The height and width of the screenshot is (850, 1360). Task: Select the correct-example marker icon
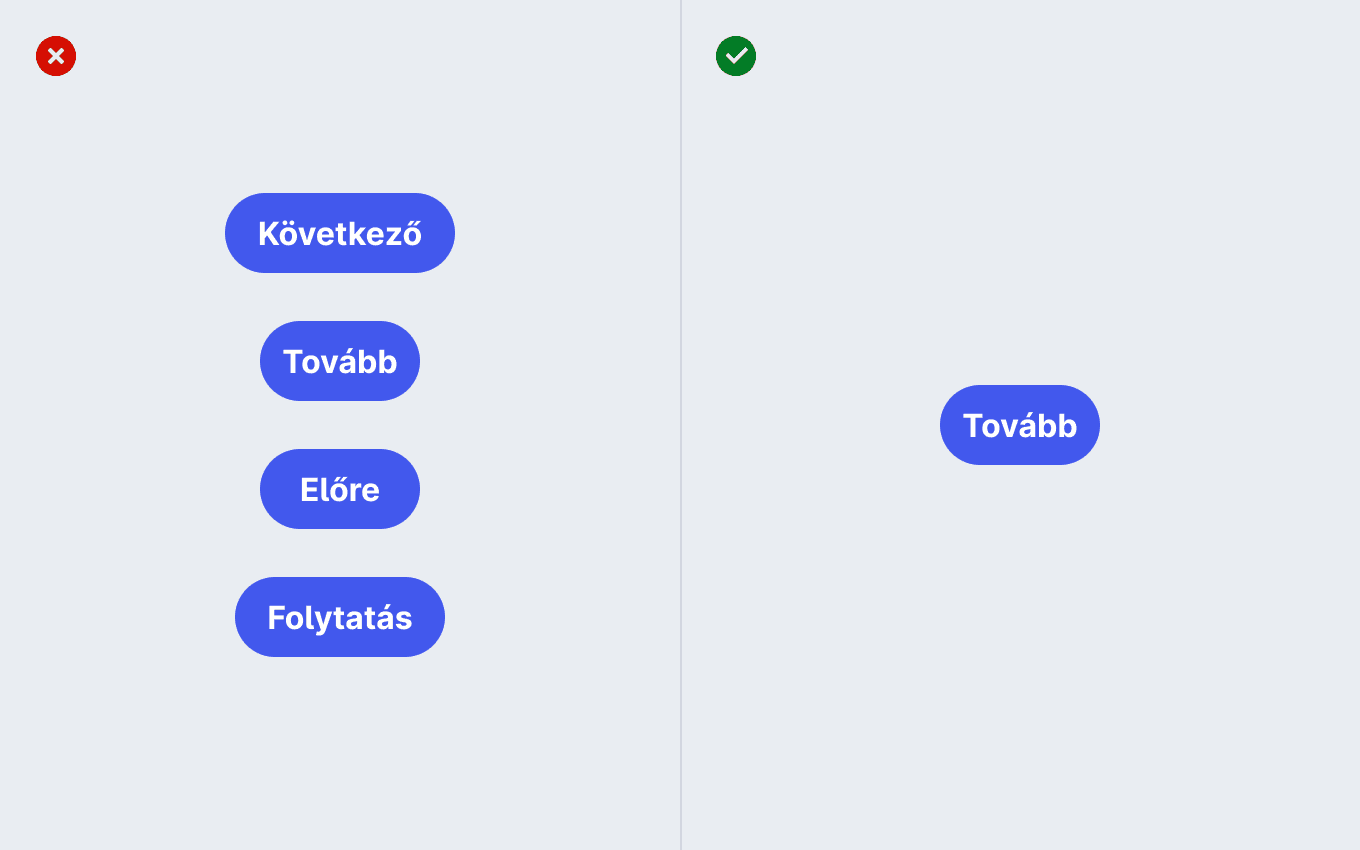pyautogui.click(x=736, y=56)
